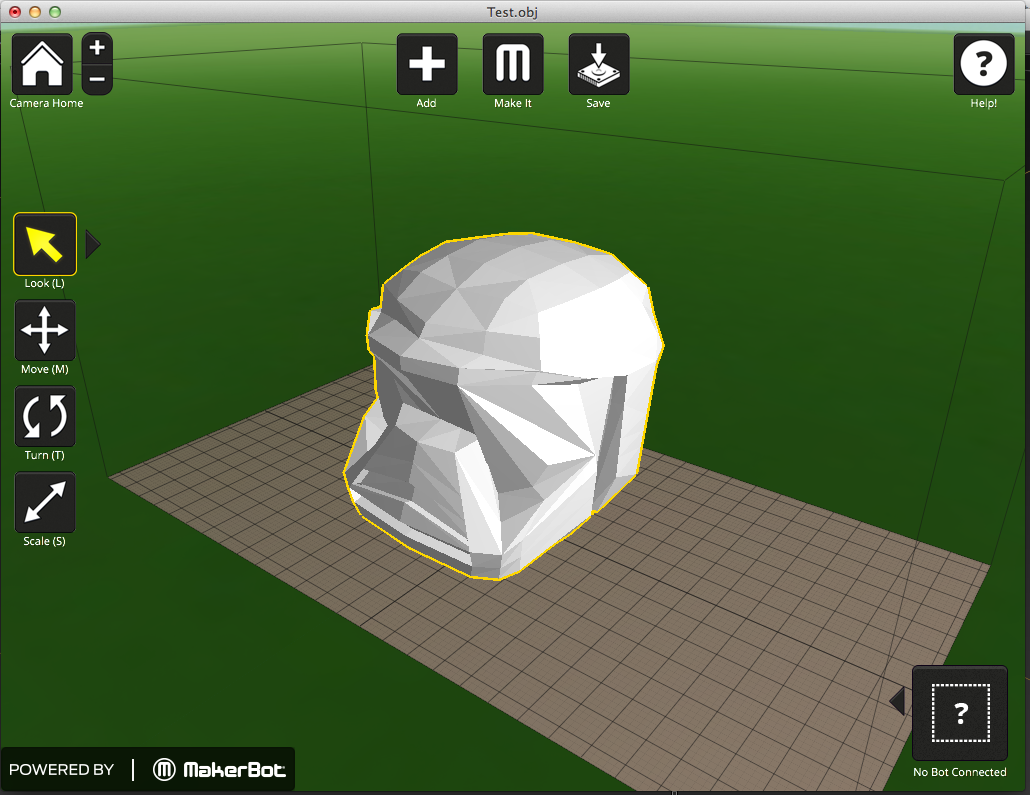1030x795 pixels.
Task: Select the Look (L) arrow tool
Action: click(x=45, y=244)
